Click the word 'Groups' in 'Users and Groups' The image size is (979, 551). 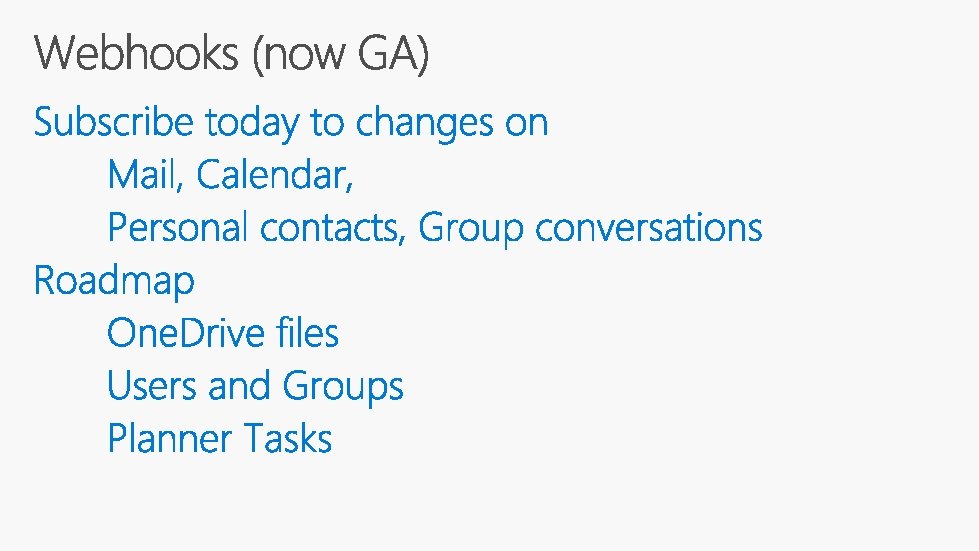[343, 388]
